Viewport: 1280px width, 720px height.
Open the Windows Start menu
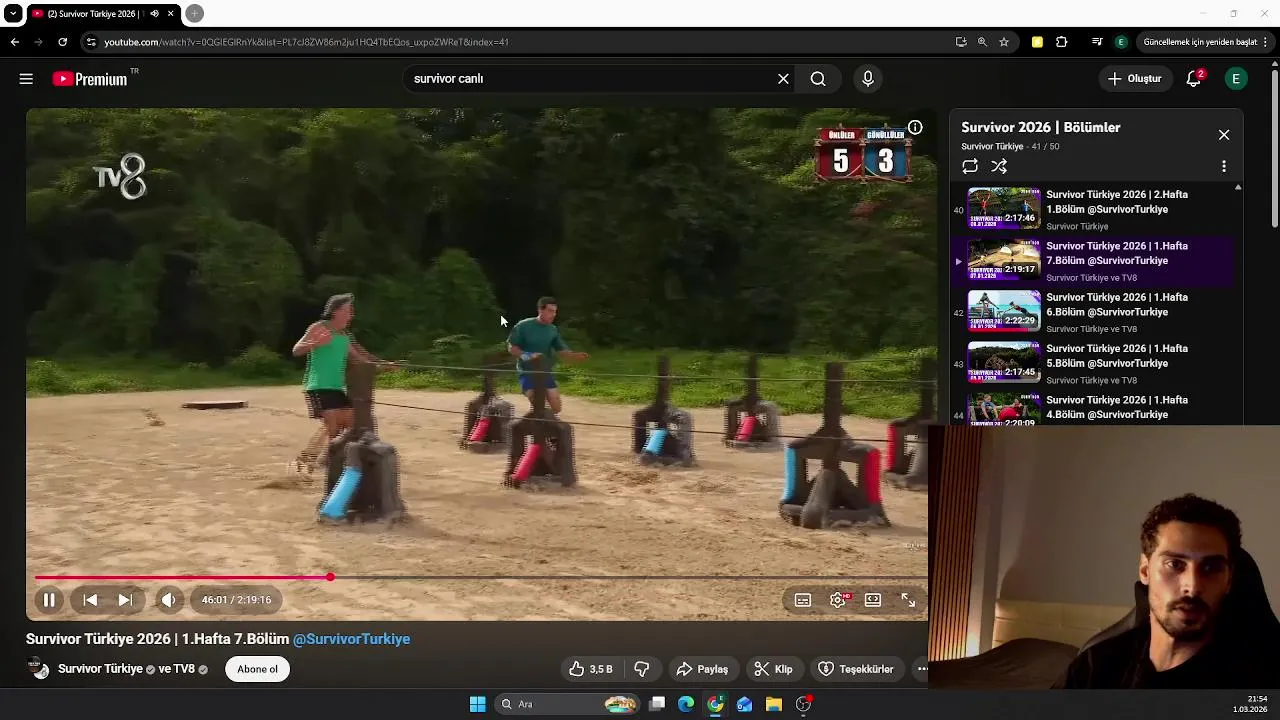coord(478,704)
